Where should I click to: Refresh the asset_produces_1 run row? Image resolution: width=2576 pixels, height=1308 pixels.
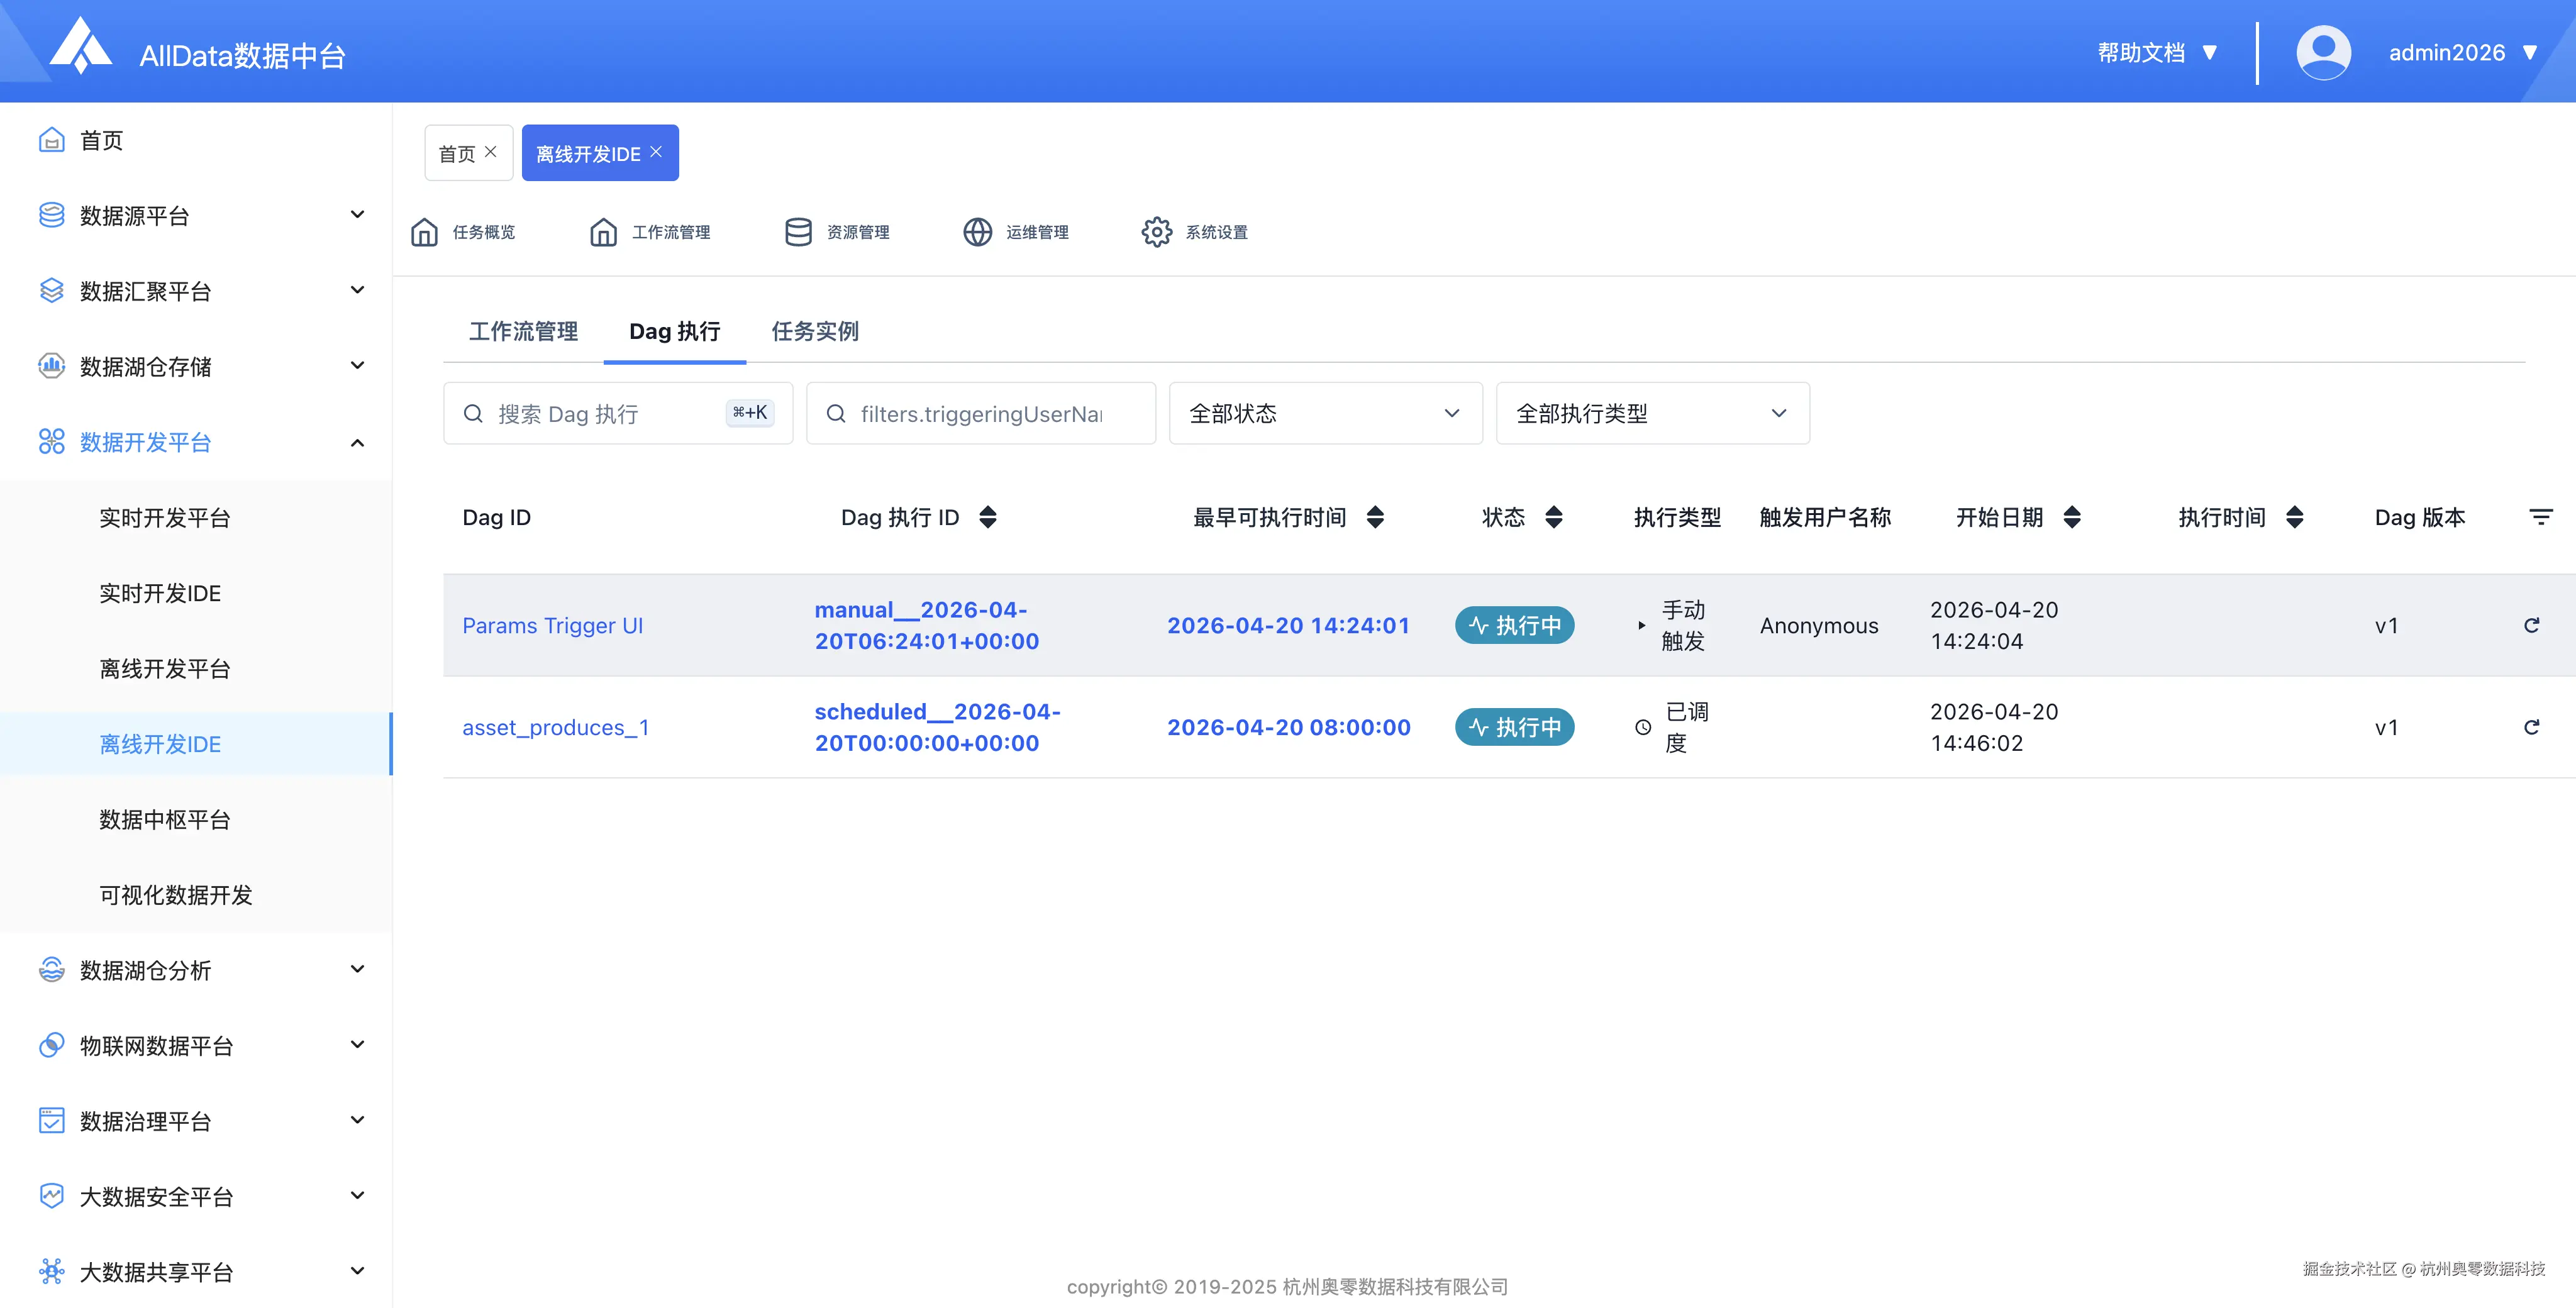click(x=2531, y=727)
